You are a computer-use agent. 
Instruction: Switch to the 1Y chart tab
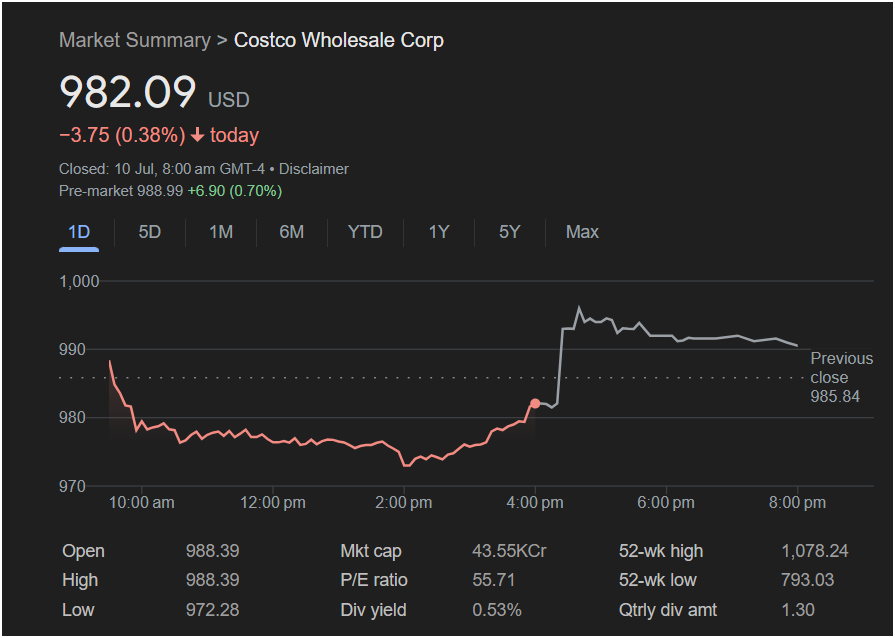[x=438, y=232]
